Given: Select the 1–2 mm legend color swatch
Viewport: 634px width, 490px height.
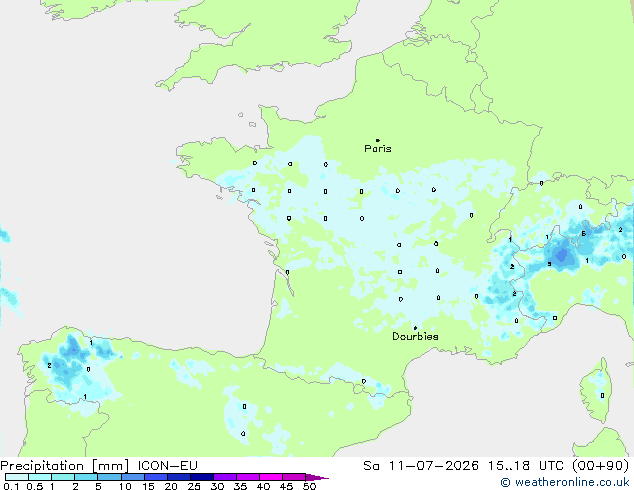Looking at the screenshot, I should click(x=63, y=477).
